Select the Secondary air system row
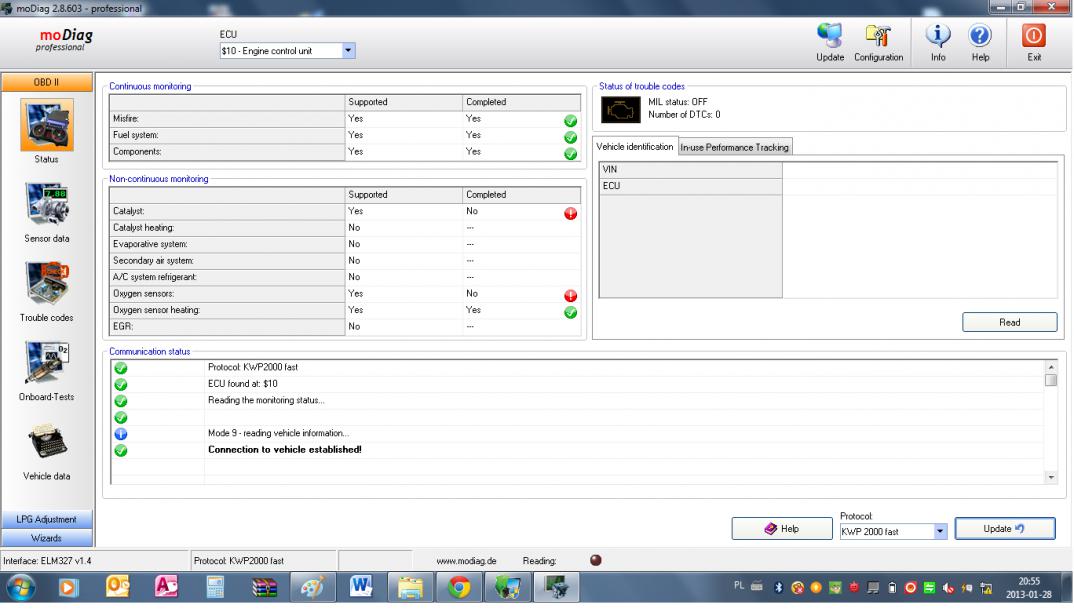This screenshot has width=1074, height=612. (x=345, y=260)
